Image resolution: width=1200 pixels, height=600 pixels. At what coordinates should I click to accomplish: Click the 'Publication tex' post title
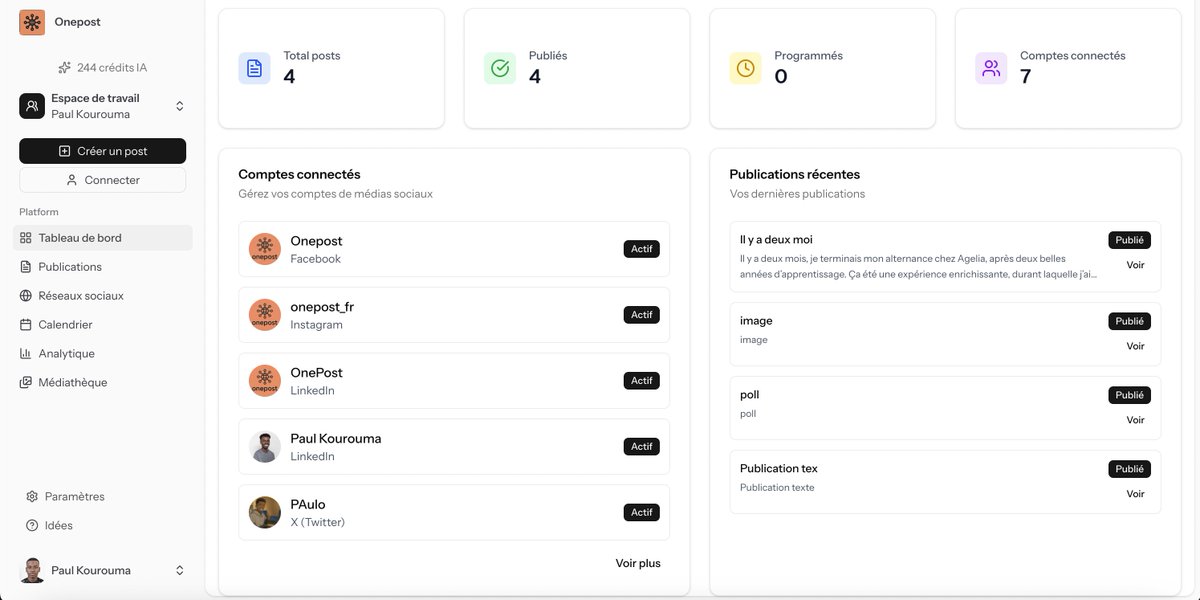coord(779,469)
